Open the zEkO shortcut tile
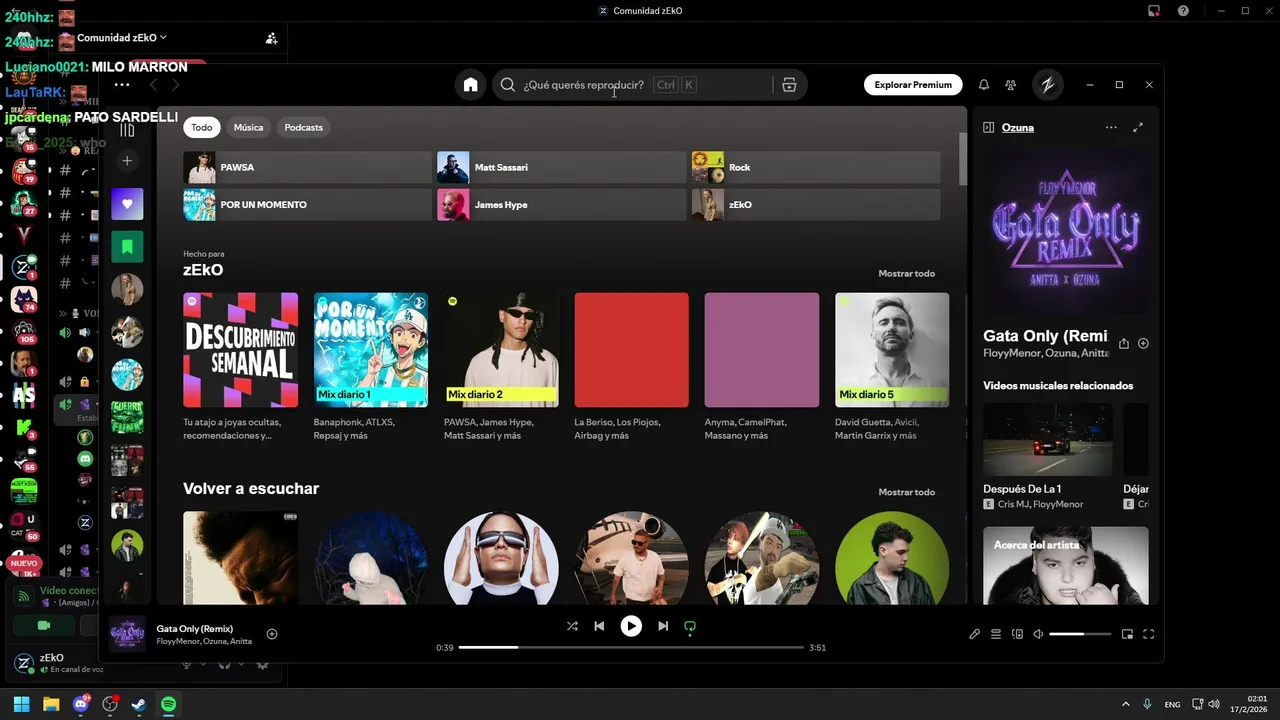 point(816,204)
